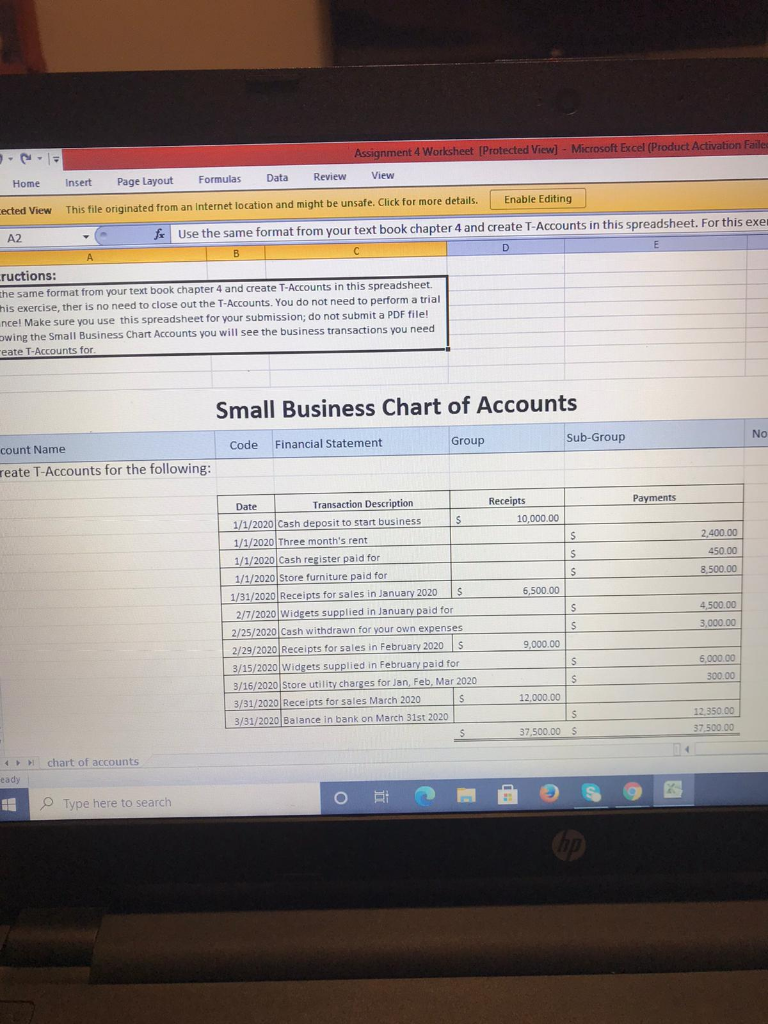The height and width of the screenshot is (1024, 768).
Task: Switch to Excel taskbar icon
Action: click(673, 790)
